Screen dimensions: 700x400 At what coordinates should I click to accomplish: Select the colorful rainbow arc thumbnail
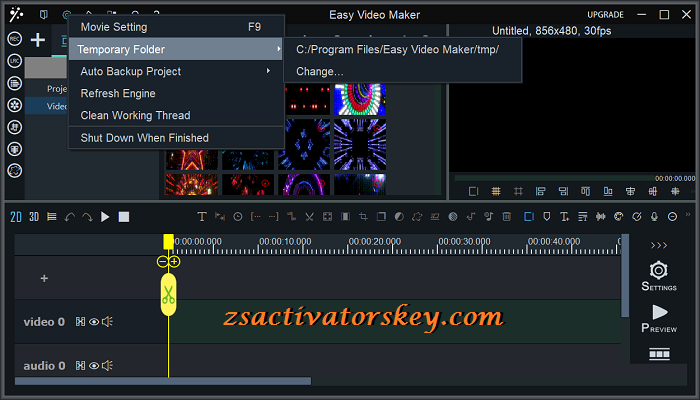pyautogui.click(x=360, y=99)
